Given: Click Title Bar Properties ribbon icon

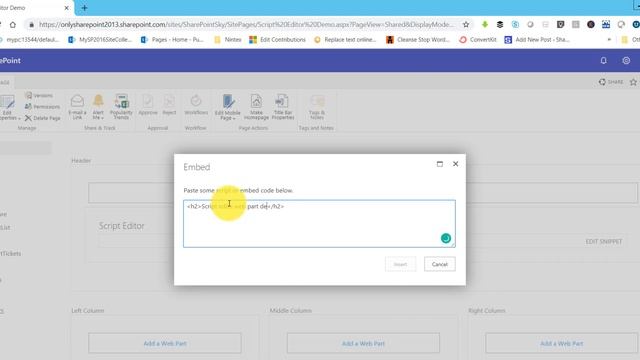Looking at the screenshot, I should coord(282,107).
